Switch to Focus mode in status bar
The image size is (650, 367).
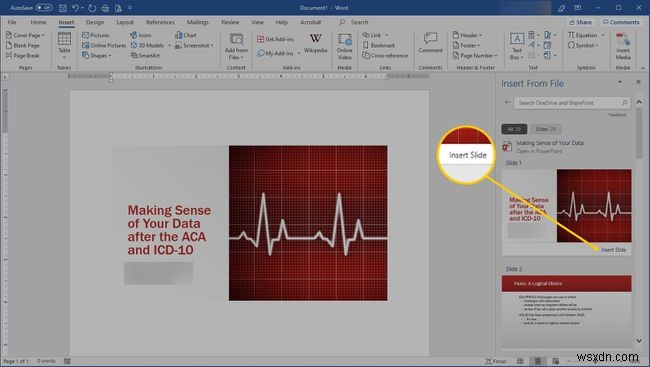[x=496, y=361]
